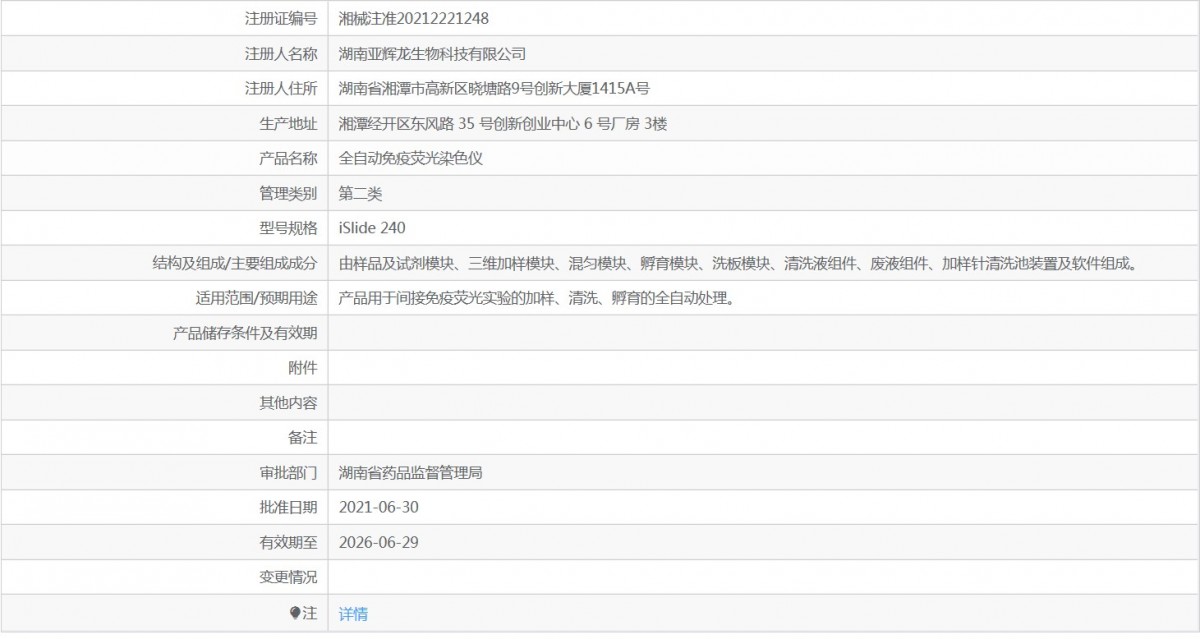Click the 有效期至 label
This screenshot has height=639, width=1200.
288,543
